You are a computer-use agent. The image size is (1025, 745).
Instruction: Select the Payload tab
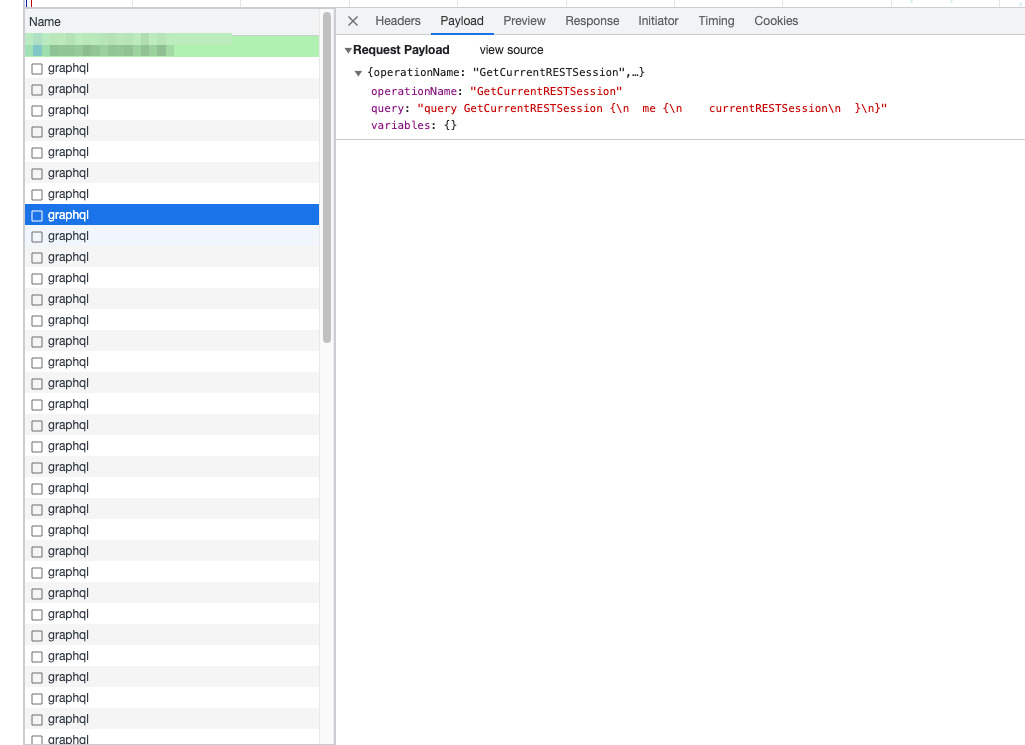pos(461,20)
